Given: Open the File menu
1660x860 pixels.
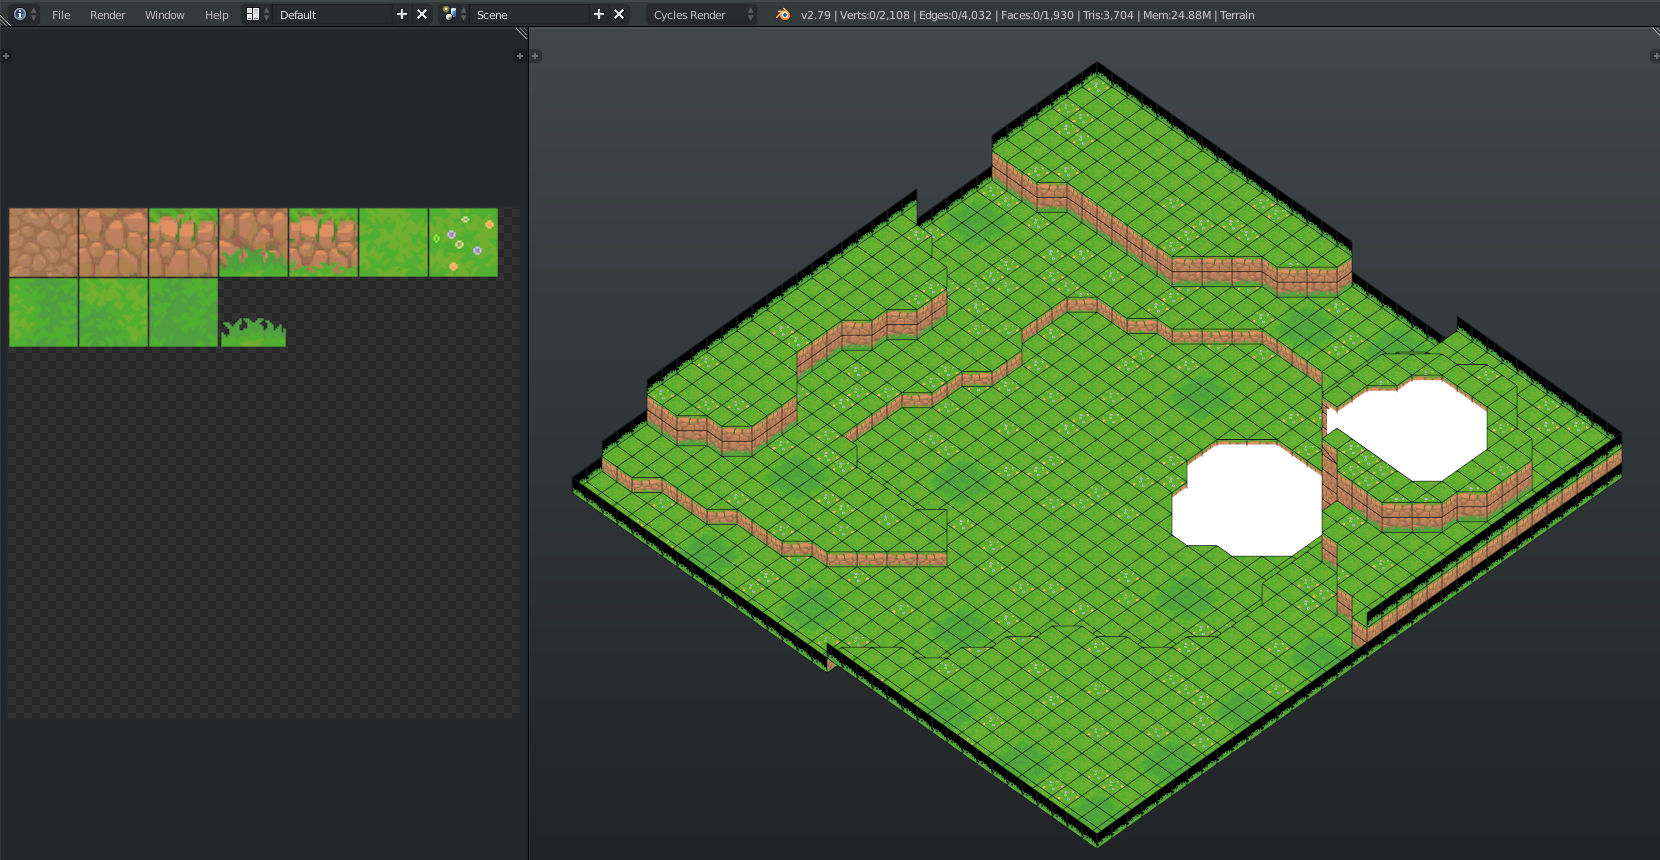Looking at the screenshot, I should point(61,15).
